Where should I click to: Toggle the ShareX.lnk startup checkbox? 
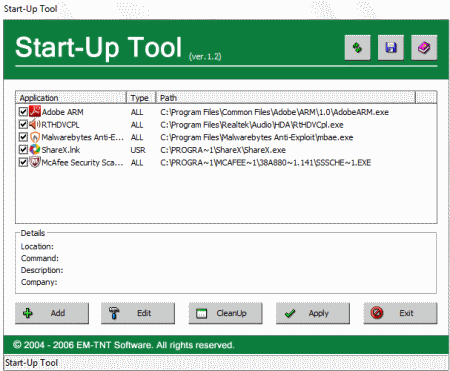23,150
